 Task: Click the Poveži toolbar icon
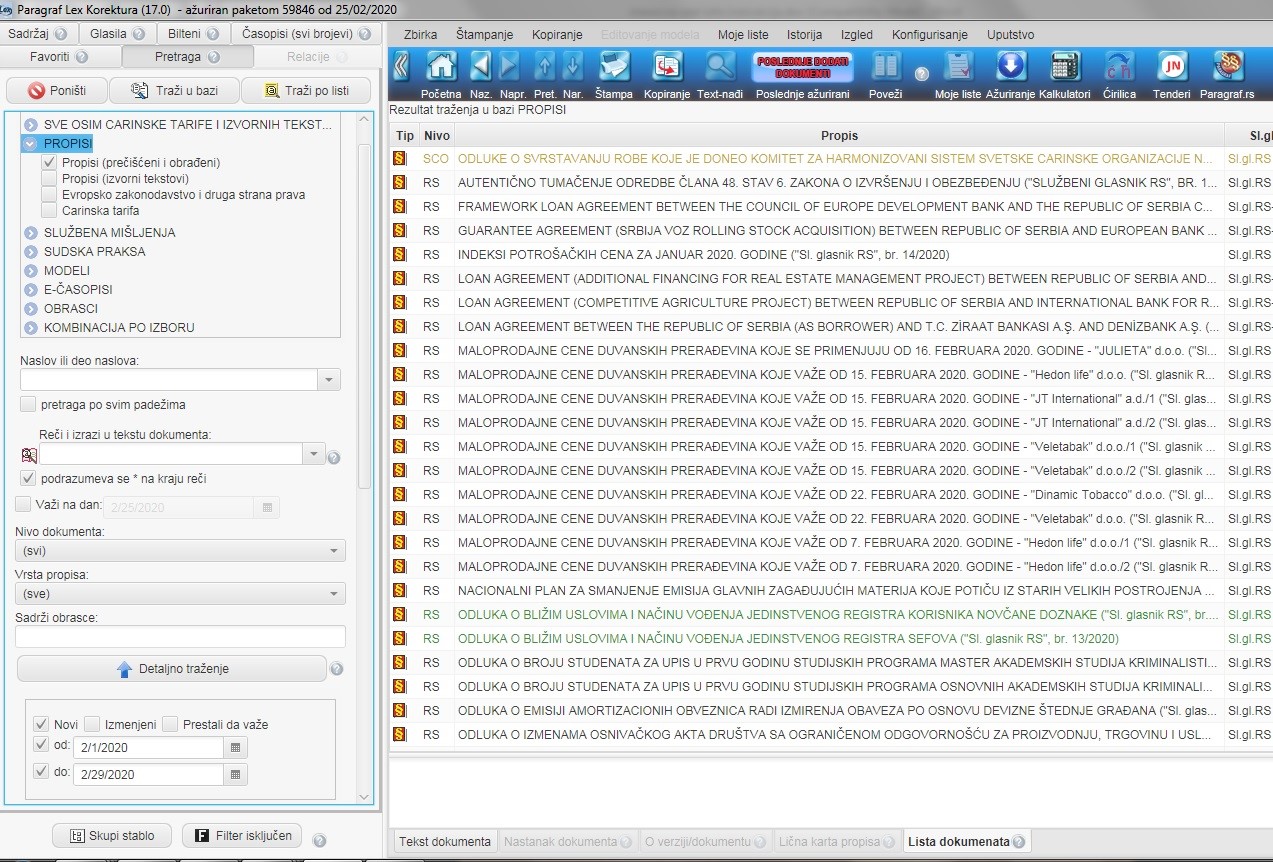(x=885, y=68)
